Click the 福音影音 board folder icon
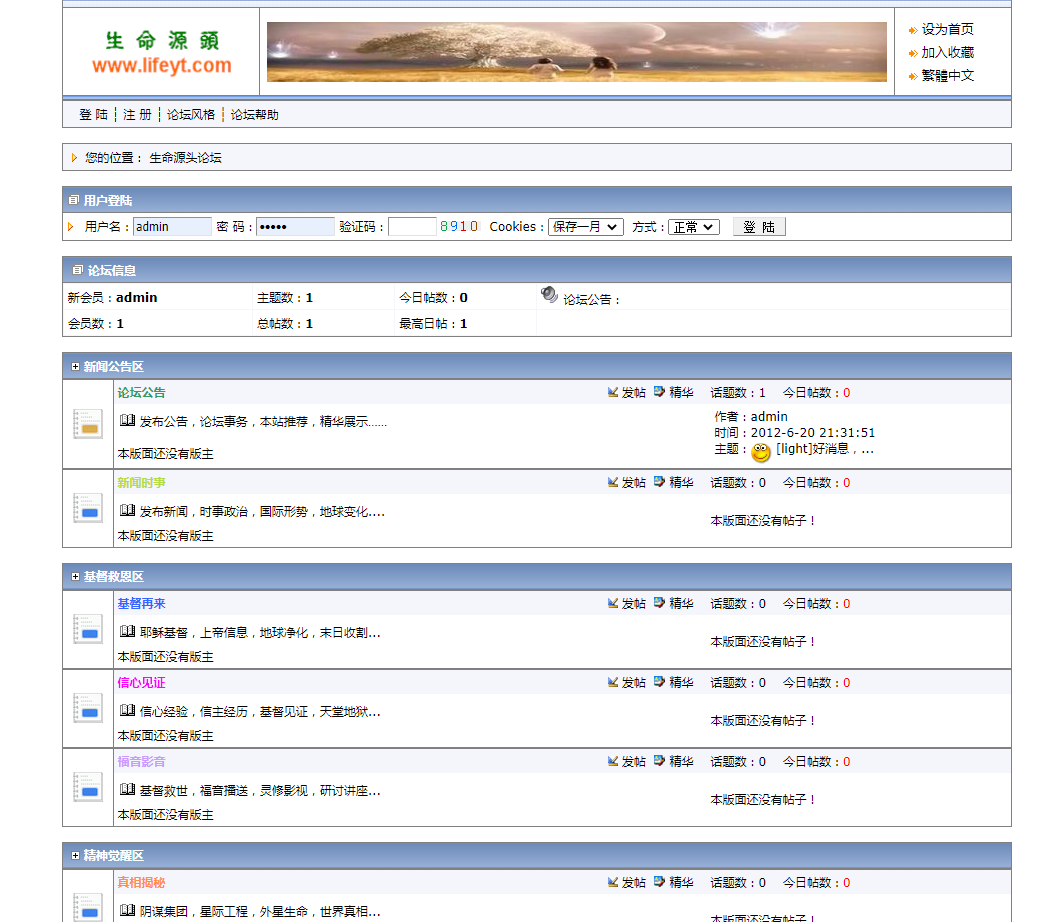 pyautogui.click(x=88, y=787)
